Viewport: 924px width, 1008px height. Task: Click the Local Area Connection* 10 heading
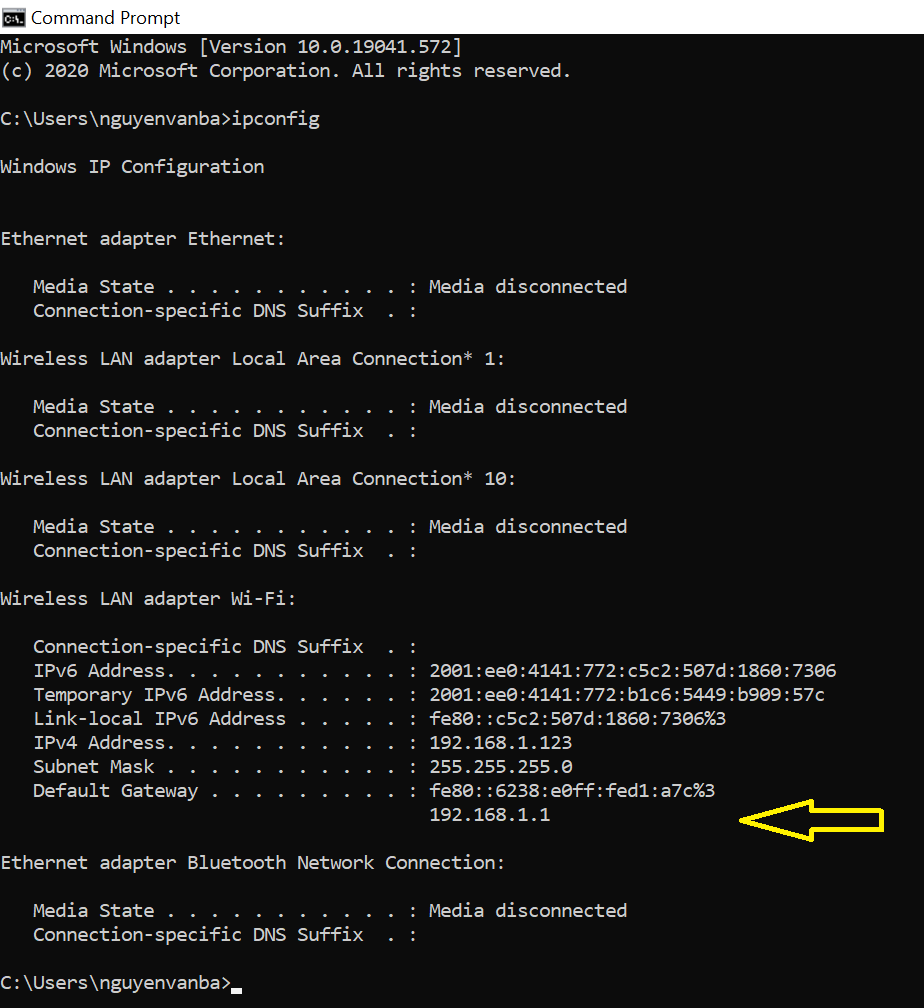[258, 479]
